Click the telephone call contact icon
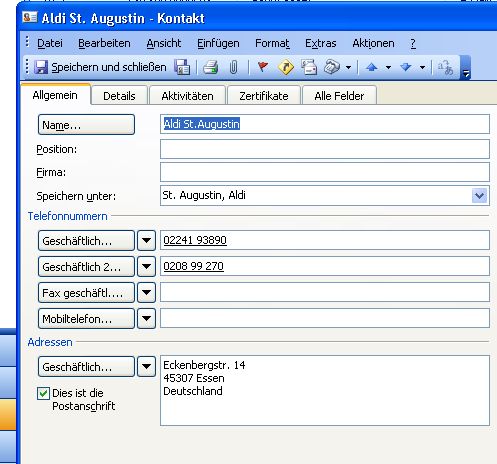Image resolution: width=497 pixels, height=464 pixels. click(332, 67)
